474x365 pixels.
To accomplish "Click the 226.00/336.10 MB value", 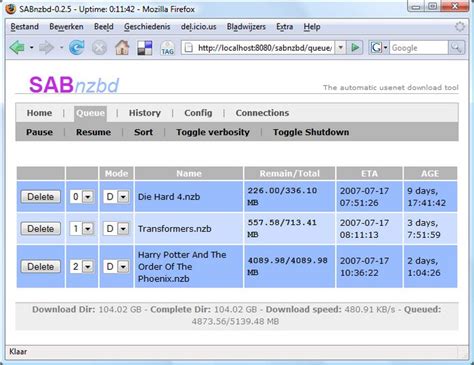I will 282,196.
